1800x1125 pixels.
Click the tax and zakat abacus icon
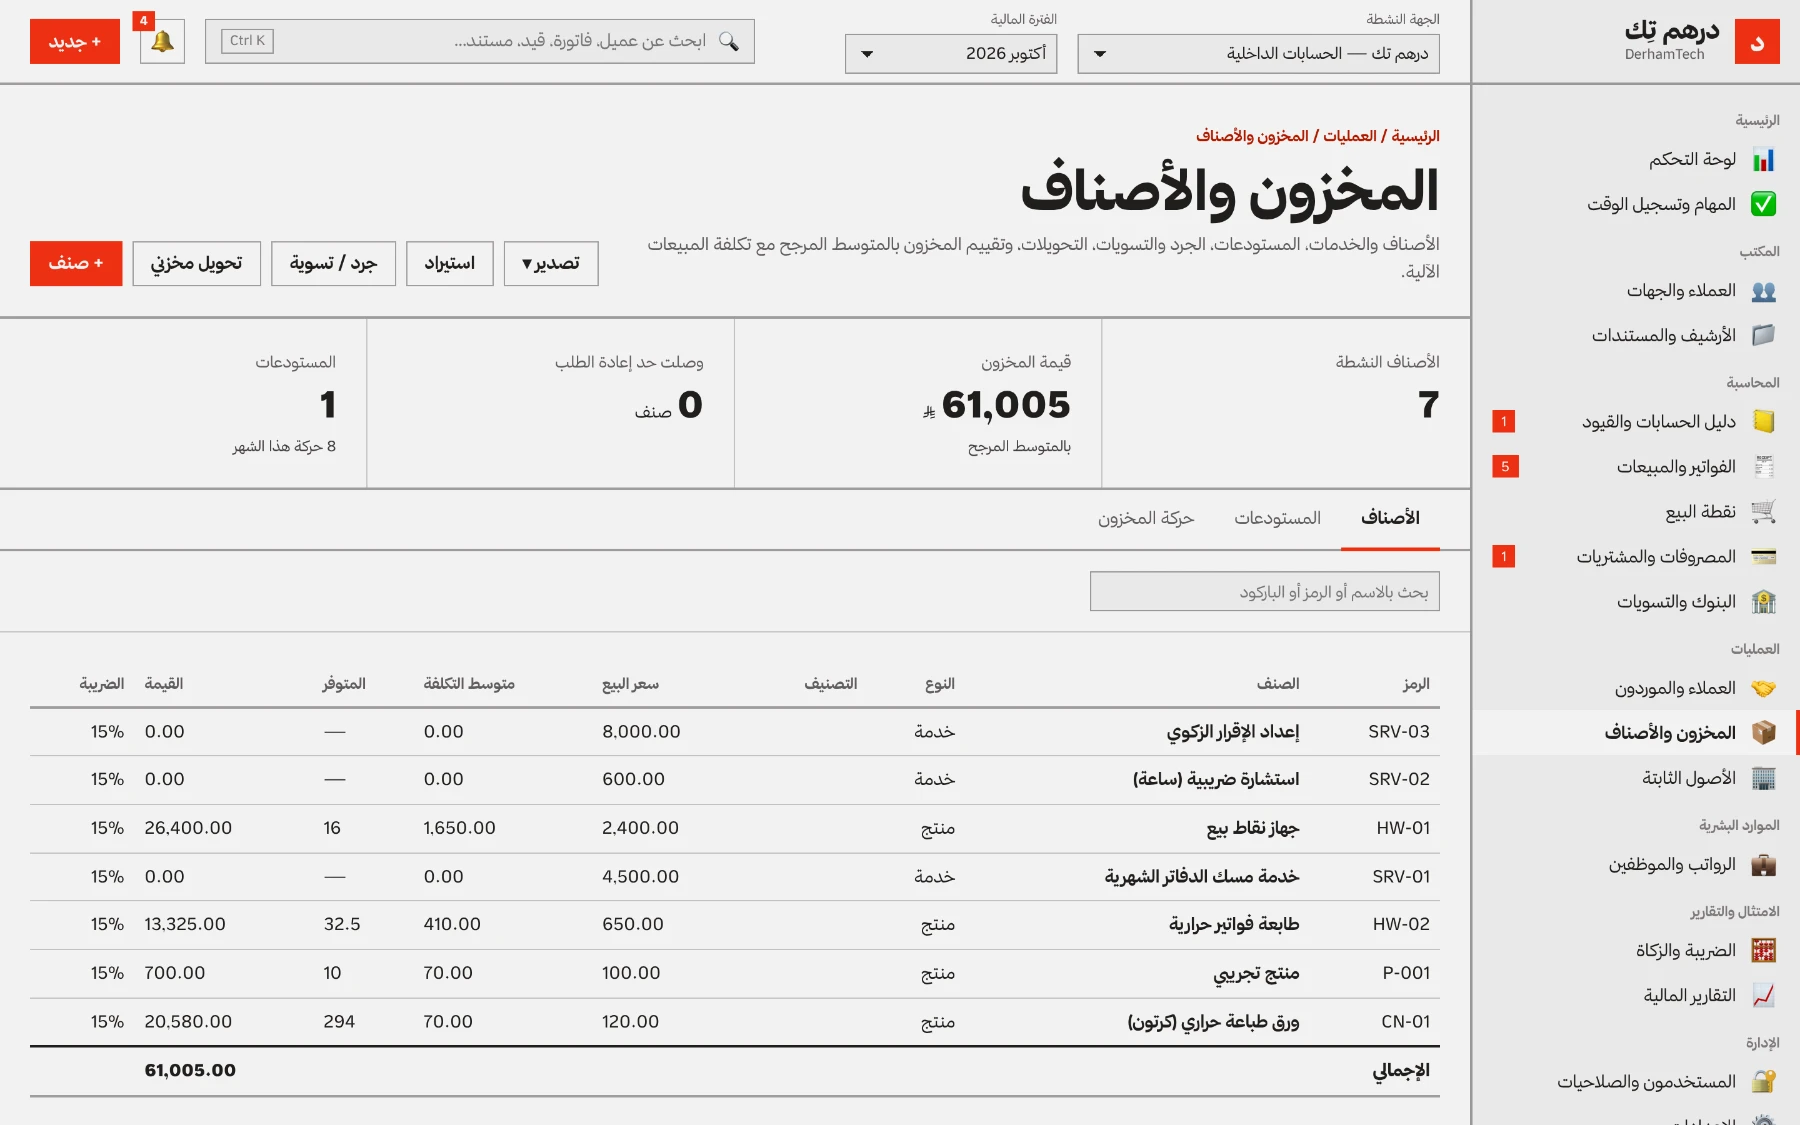(1763, 950)
